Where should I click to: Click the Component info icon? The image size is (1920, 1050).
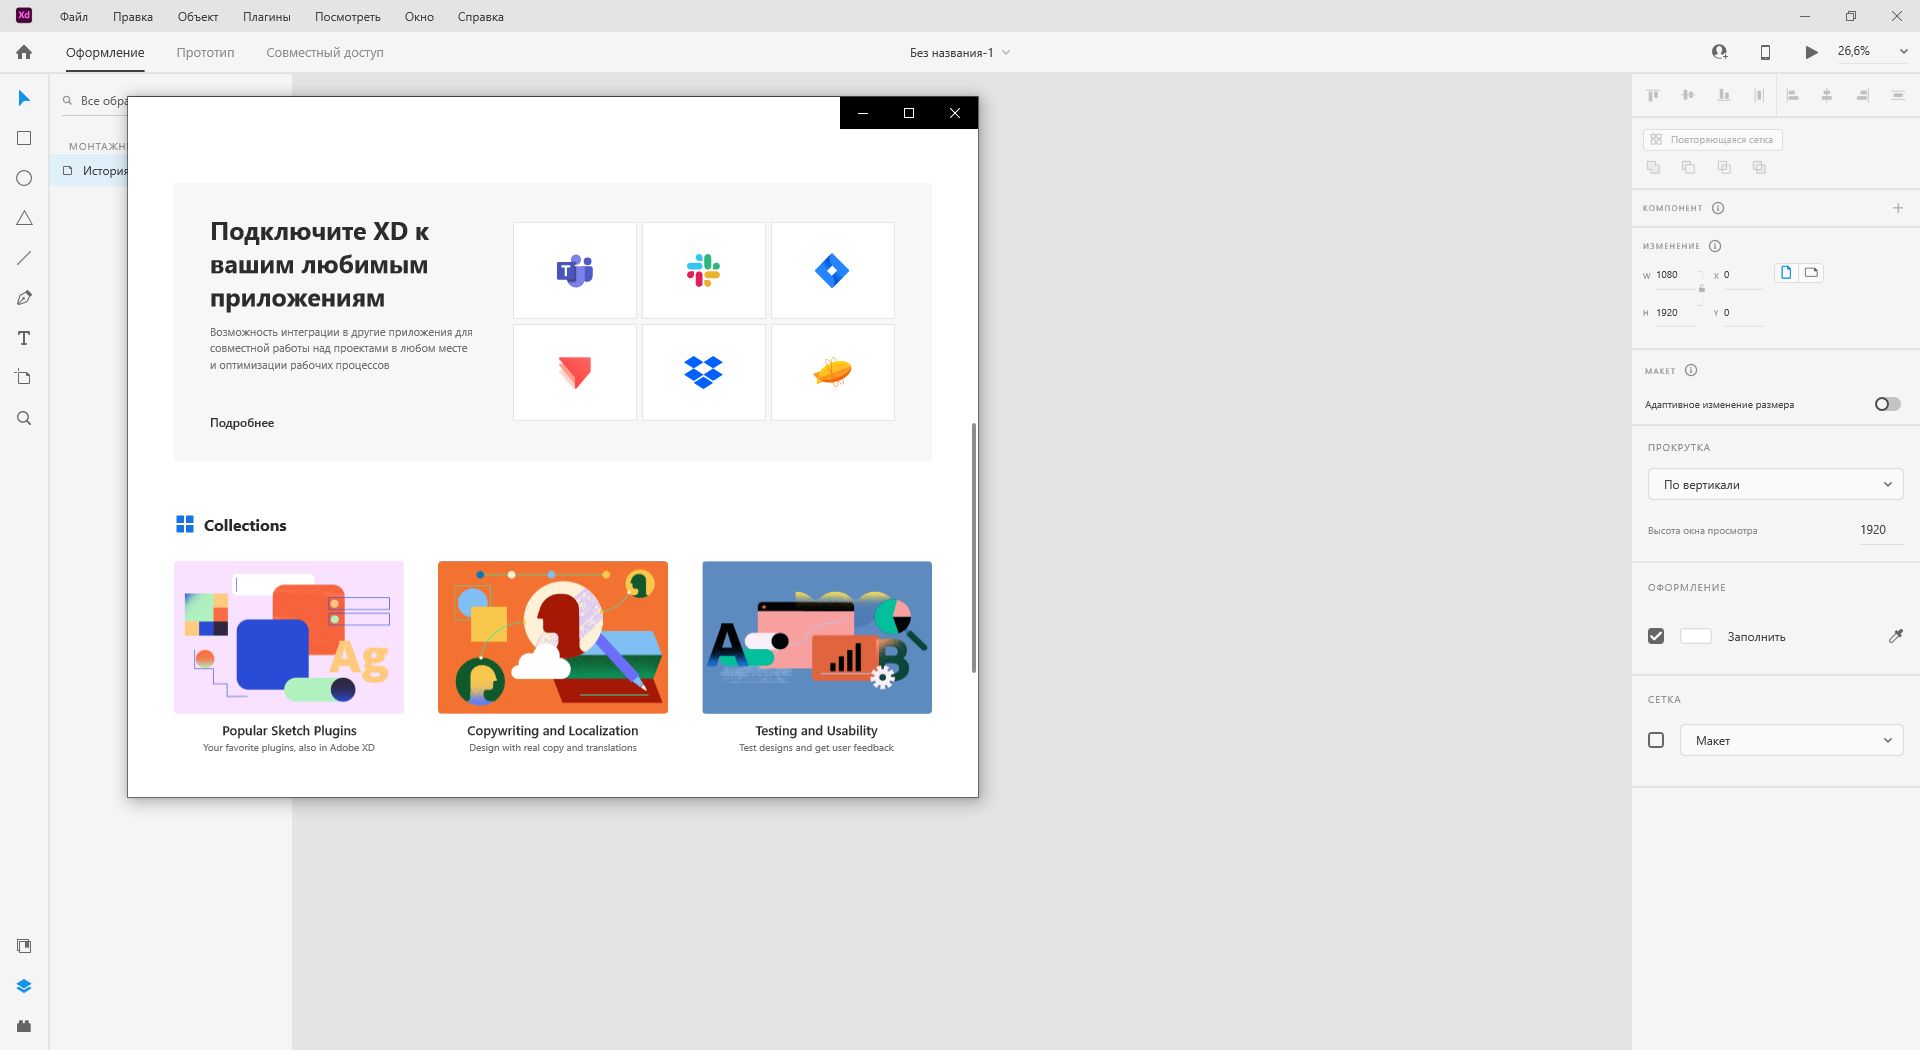(1718, 208)
